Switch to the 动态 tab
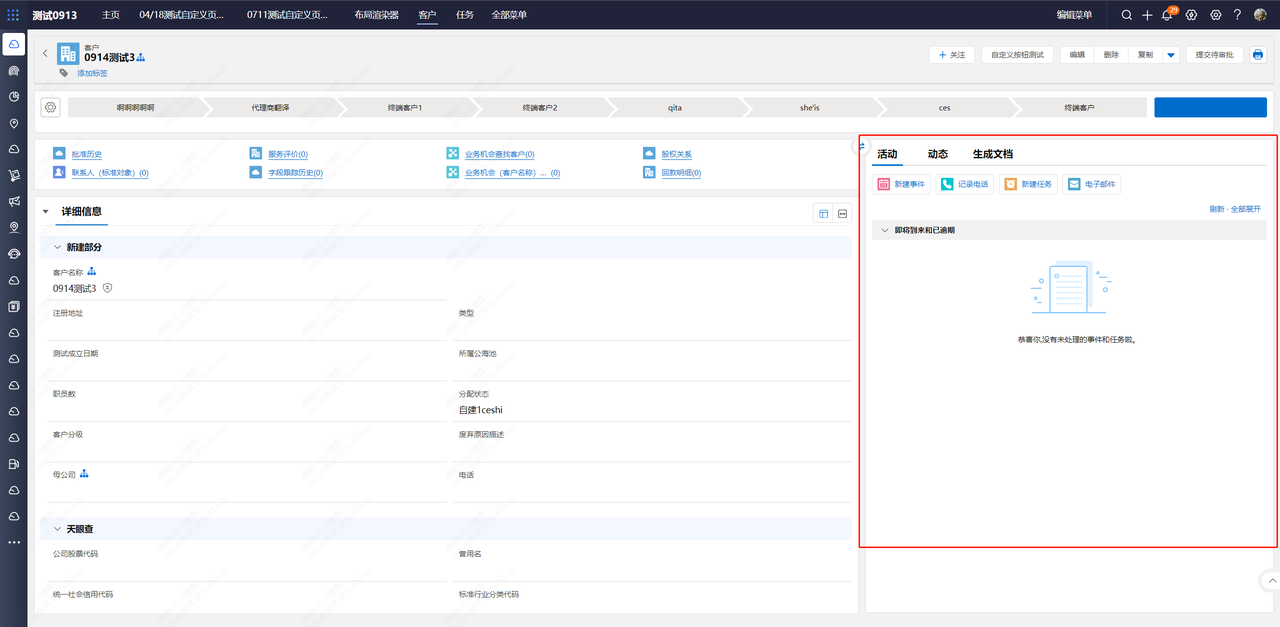Image resolution: width=1280 pixels, height=627 pixels. point(937,154)
